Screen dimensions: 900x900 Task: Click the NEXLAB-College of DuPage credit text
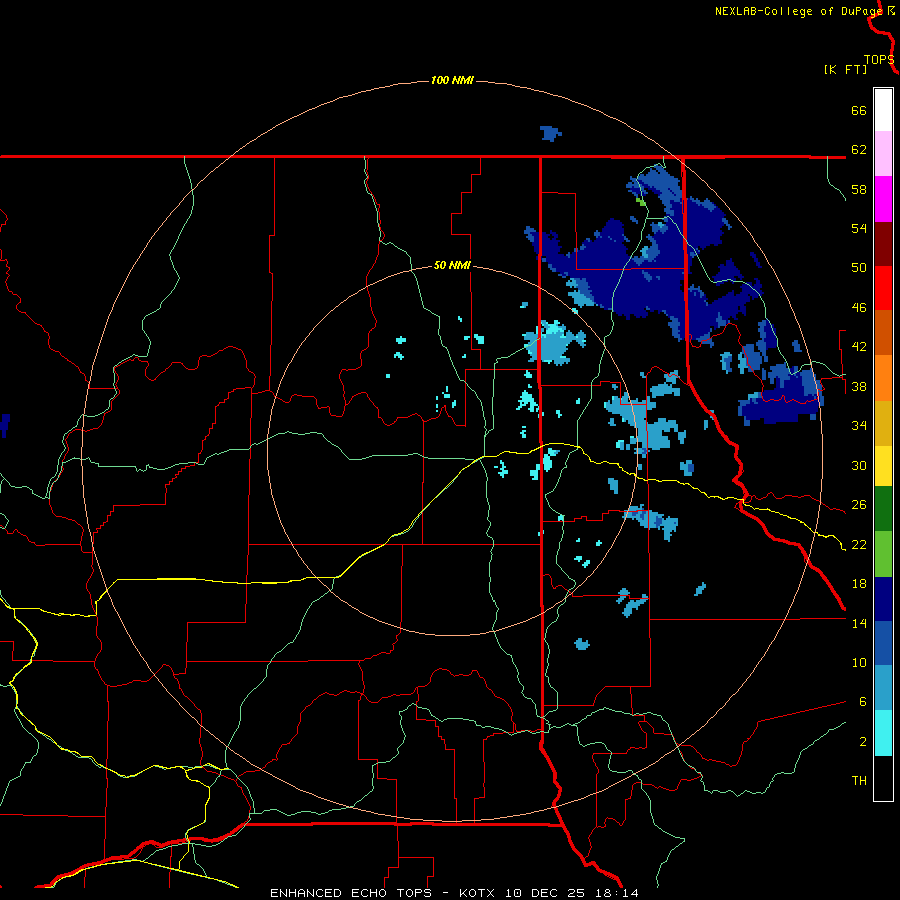[x=799, y=11]
